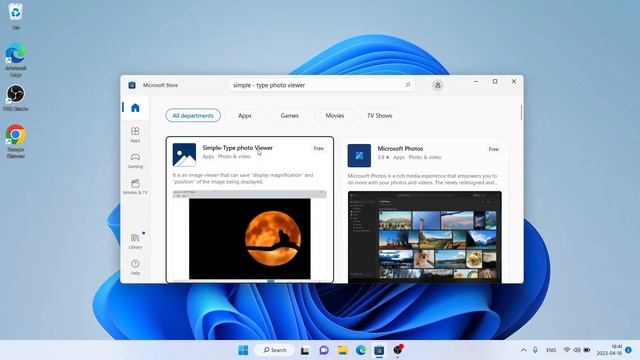Open the Simple-Type photo Viewer title
The image size is (640, 360).
tap(238, 148)
